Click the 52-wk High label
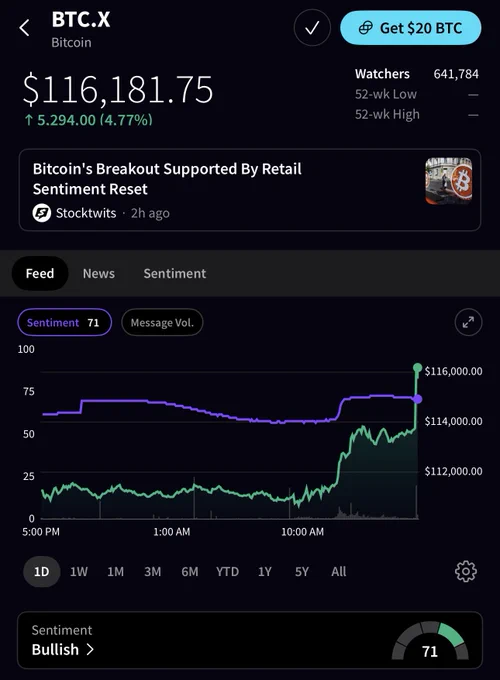 (x=387, y=114)
